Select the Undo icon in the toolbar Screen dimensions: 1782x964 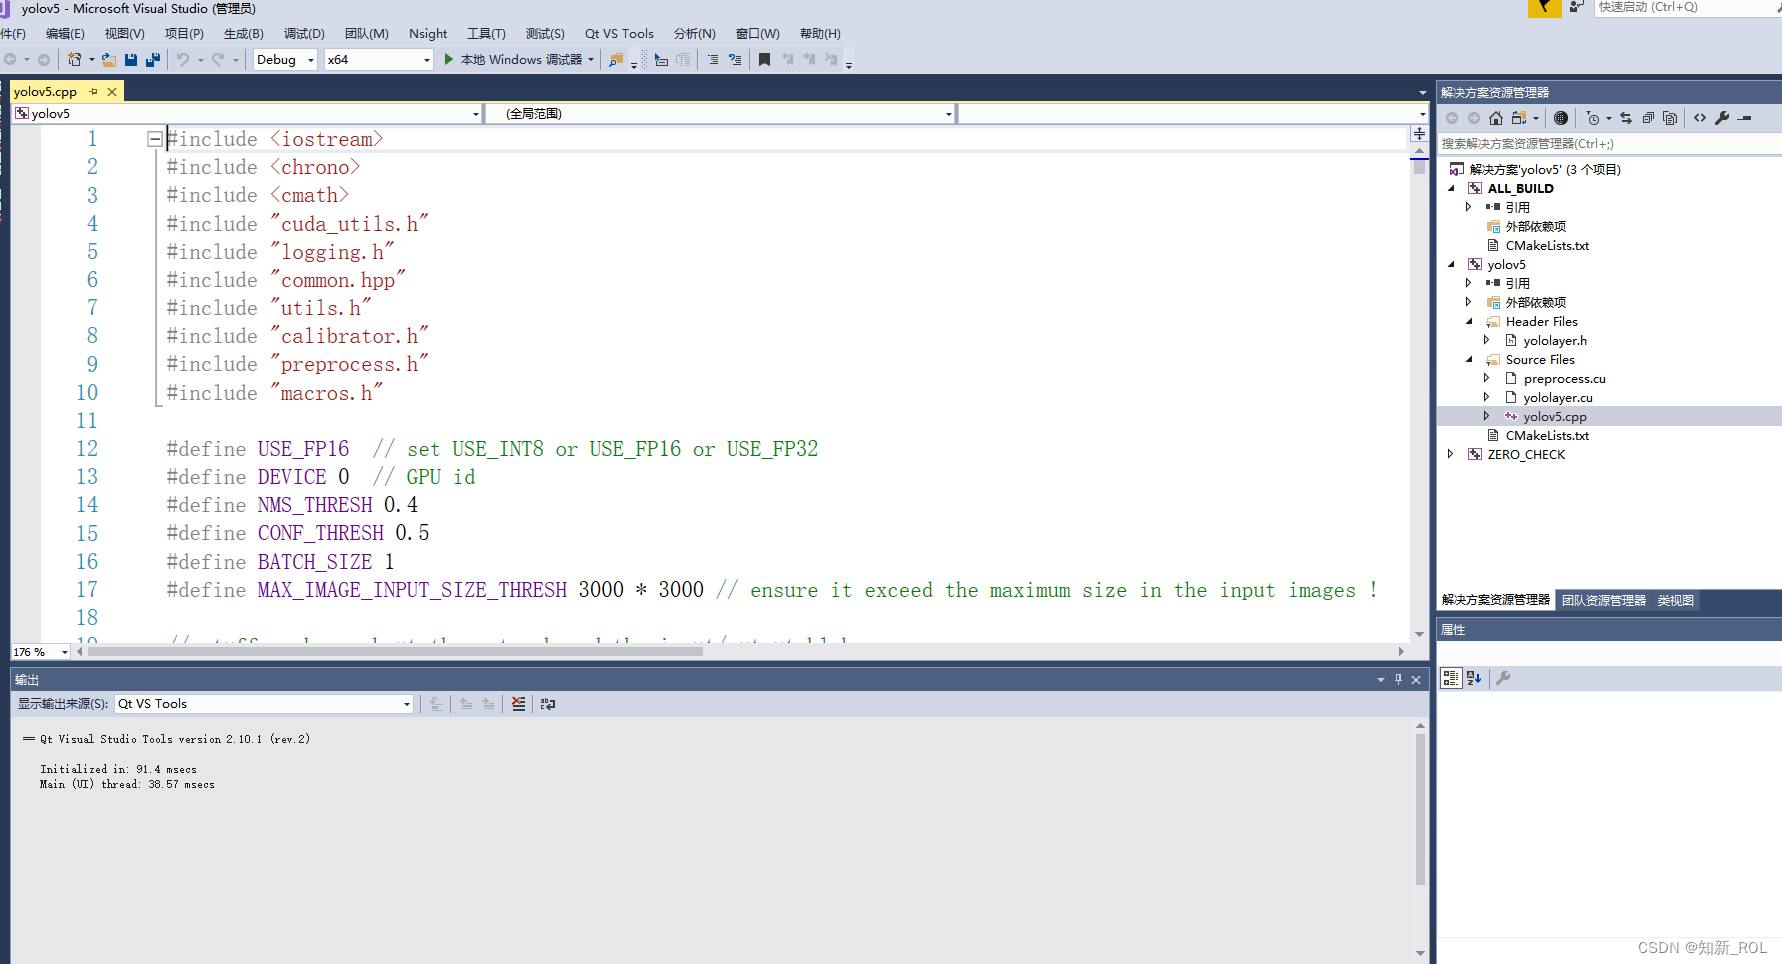[x=183, y=59]
